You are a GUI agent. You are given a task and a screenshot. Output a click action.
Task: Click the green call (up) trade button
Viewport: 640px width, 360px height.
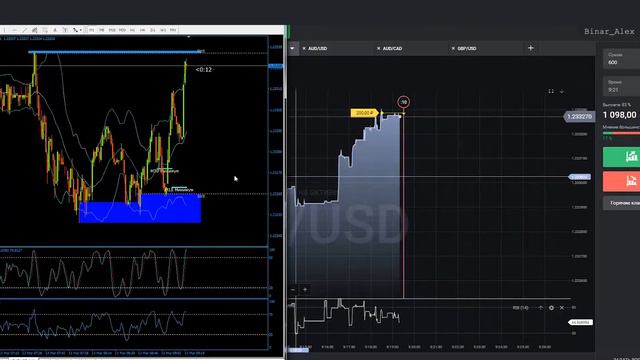pos(622,157)
